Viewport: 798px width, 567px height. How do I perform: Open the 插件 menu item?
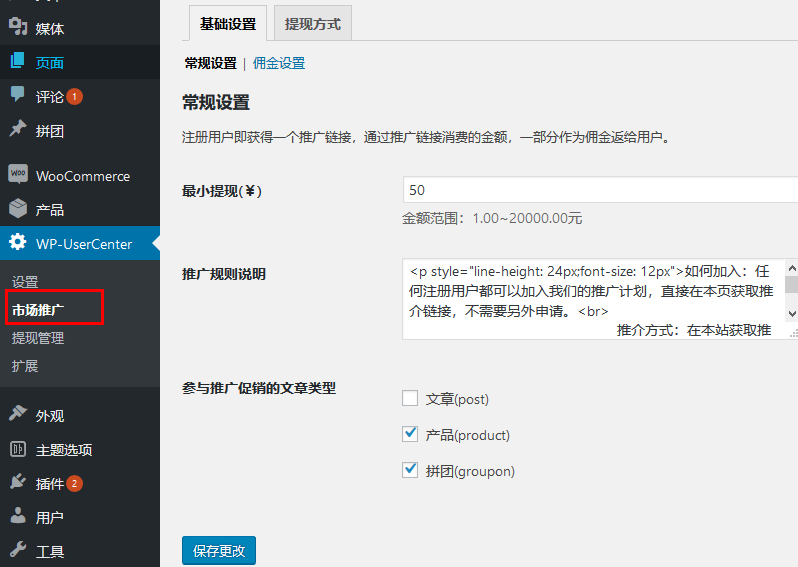80,484
